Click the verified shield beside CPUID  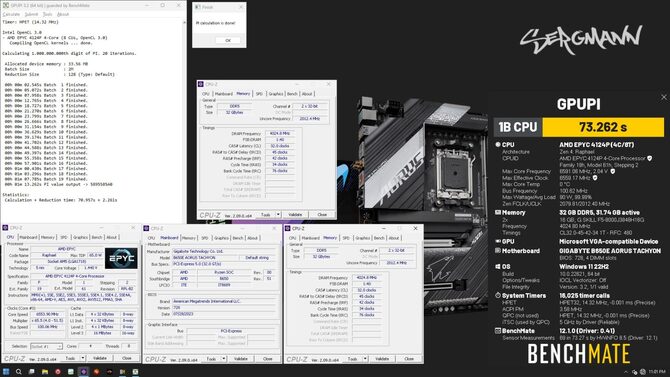[649, 158]
